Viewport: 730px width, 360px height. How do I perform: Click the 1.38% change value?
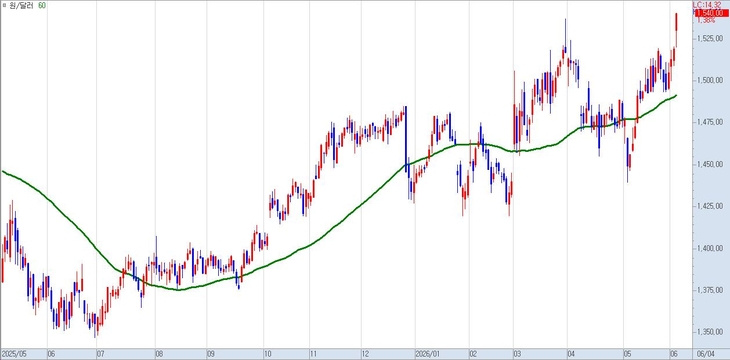[x=706, y=20]
